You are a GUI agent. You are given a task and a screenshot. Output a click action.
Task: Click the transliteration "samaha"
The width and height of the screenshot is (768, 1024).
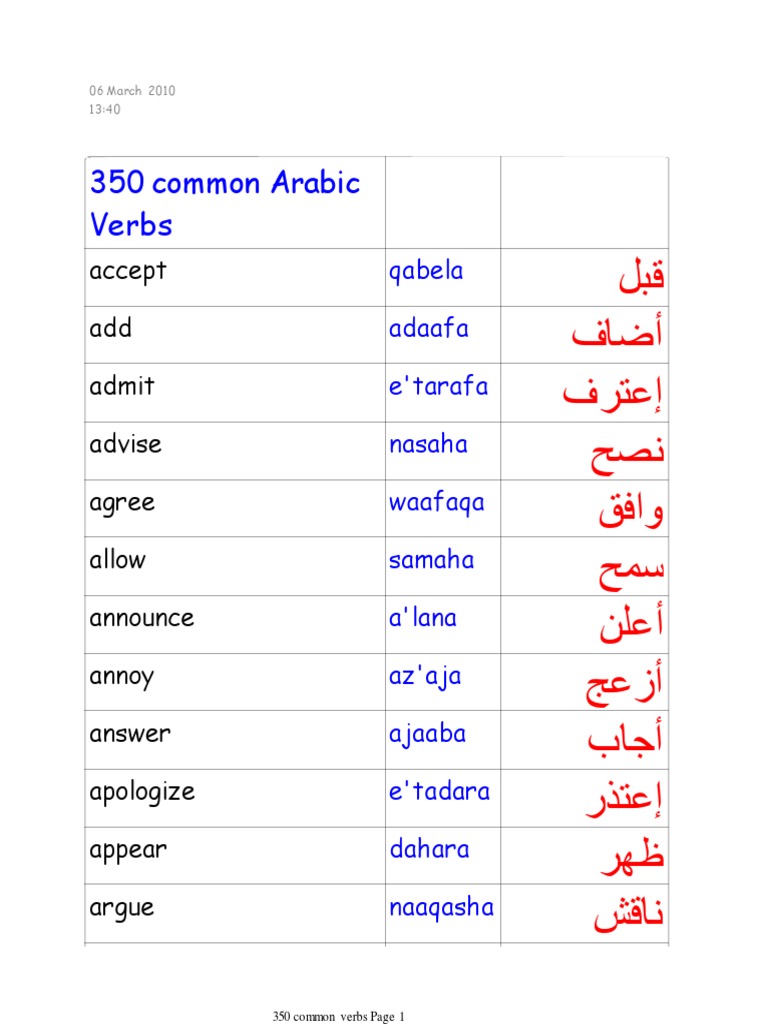point(431,560)
